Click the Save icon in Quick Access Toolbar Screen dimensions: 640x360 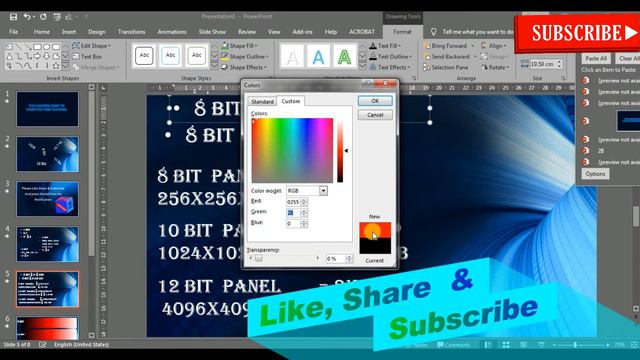point(13,17)
